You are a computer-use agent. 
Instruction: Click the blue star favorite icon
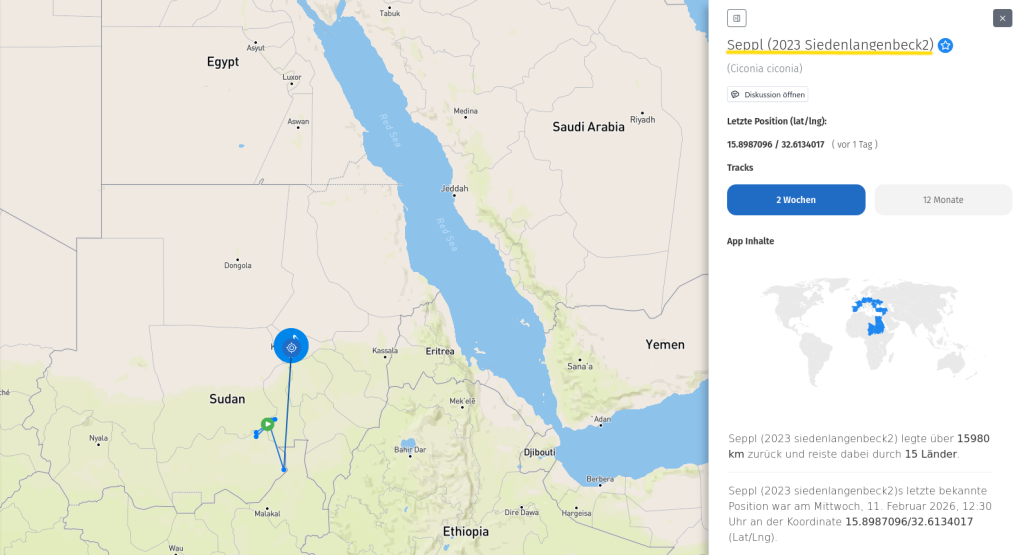click(945, 45)
